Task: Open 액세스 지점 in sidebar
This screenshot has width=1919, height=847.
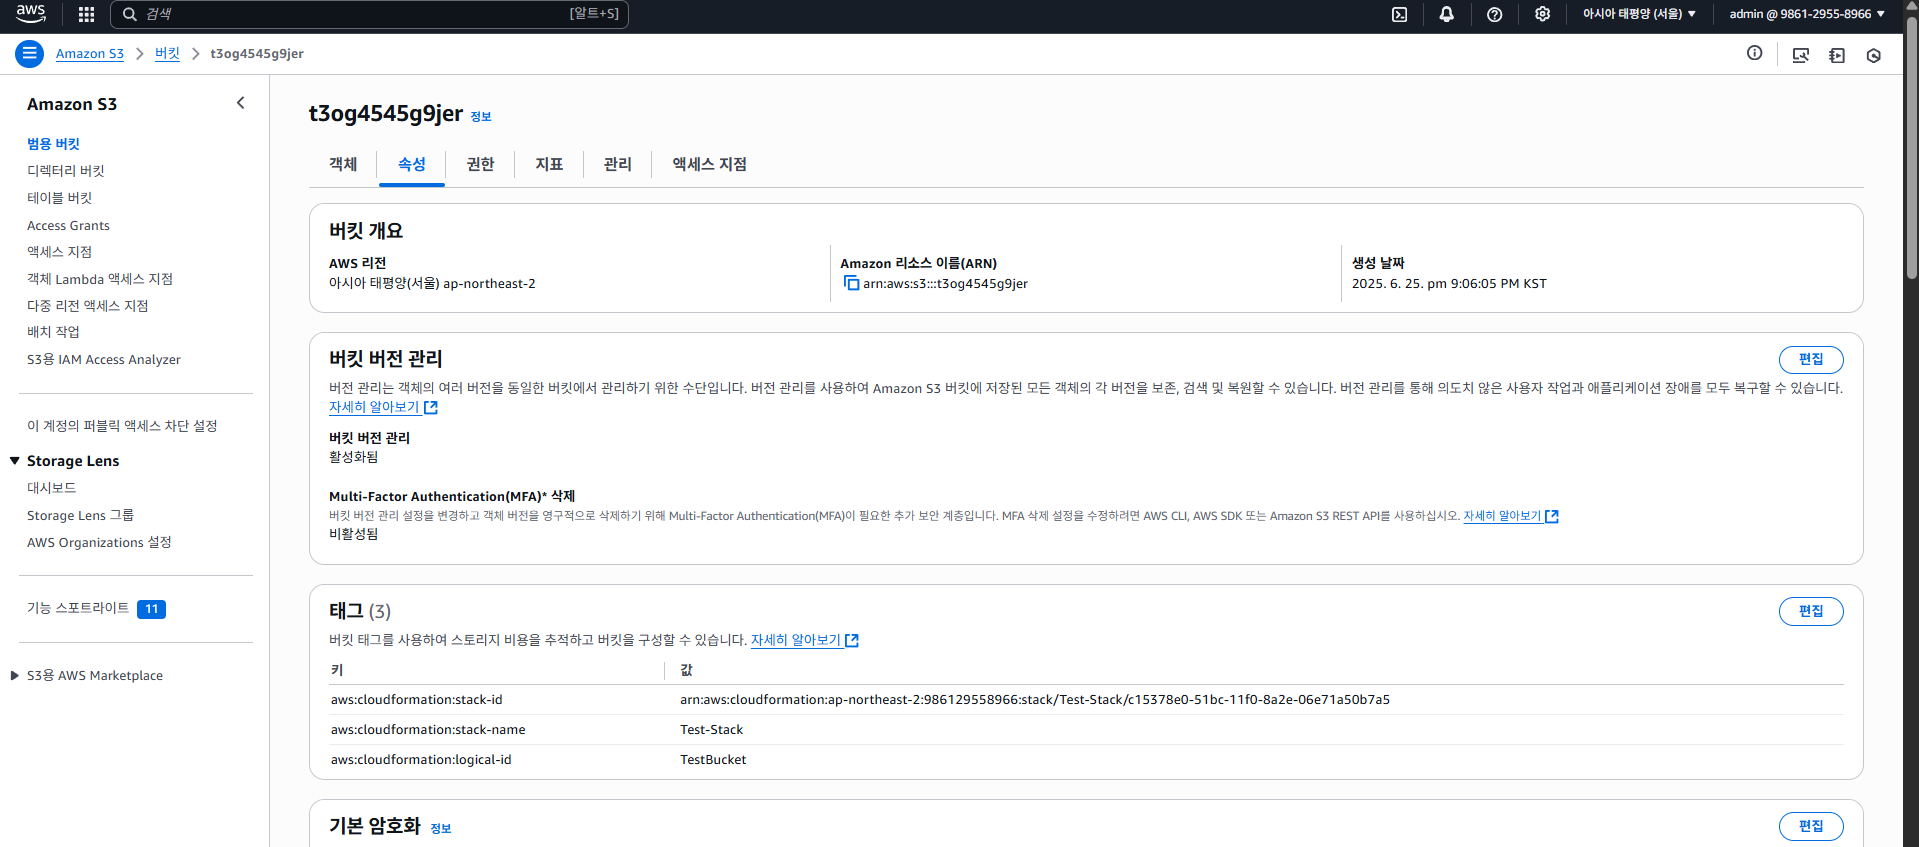Action: click(59, 252)
